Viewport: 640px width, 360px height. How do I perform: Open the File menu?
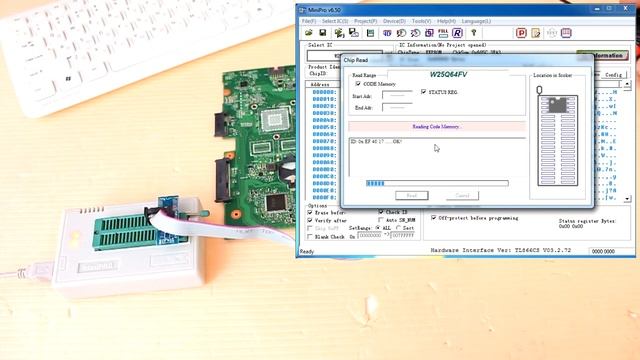309,21
